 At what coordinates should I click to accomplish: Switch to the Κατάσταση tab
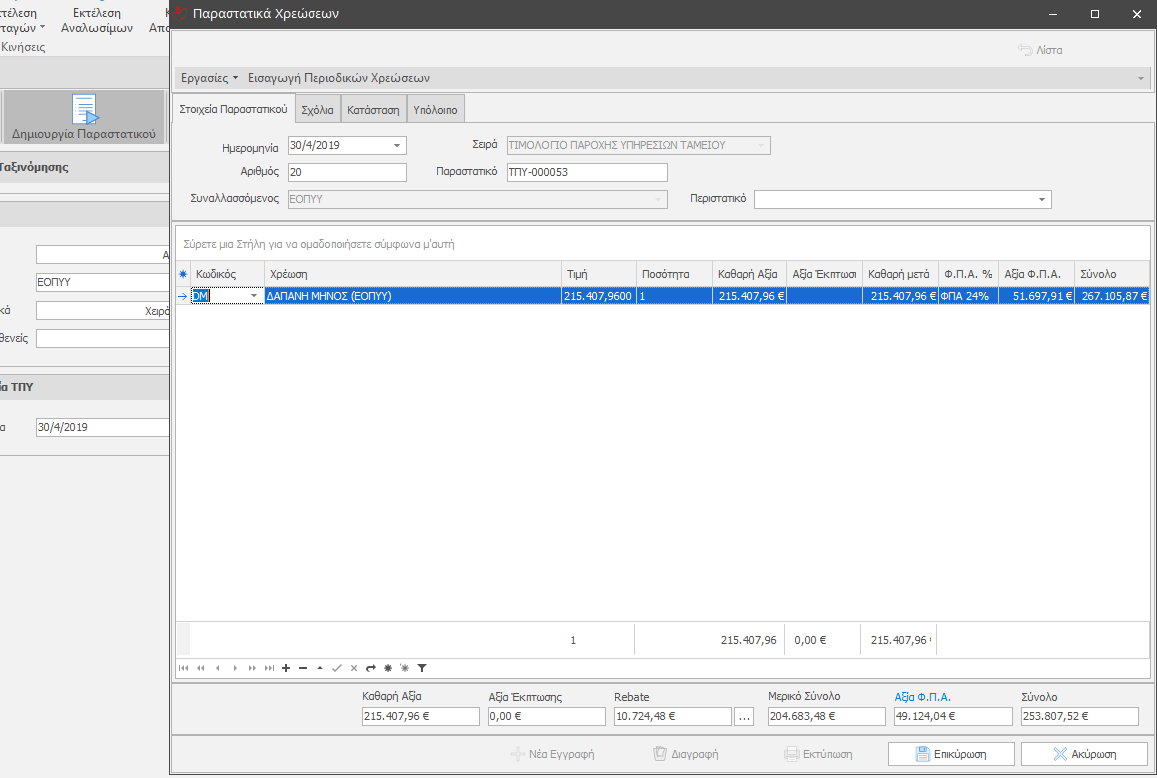(373, 110)
